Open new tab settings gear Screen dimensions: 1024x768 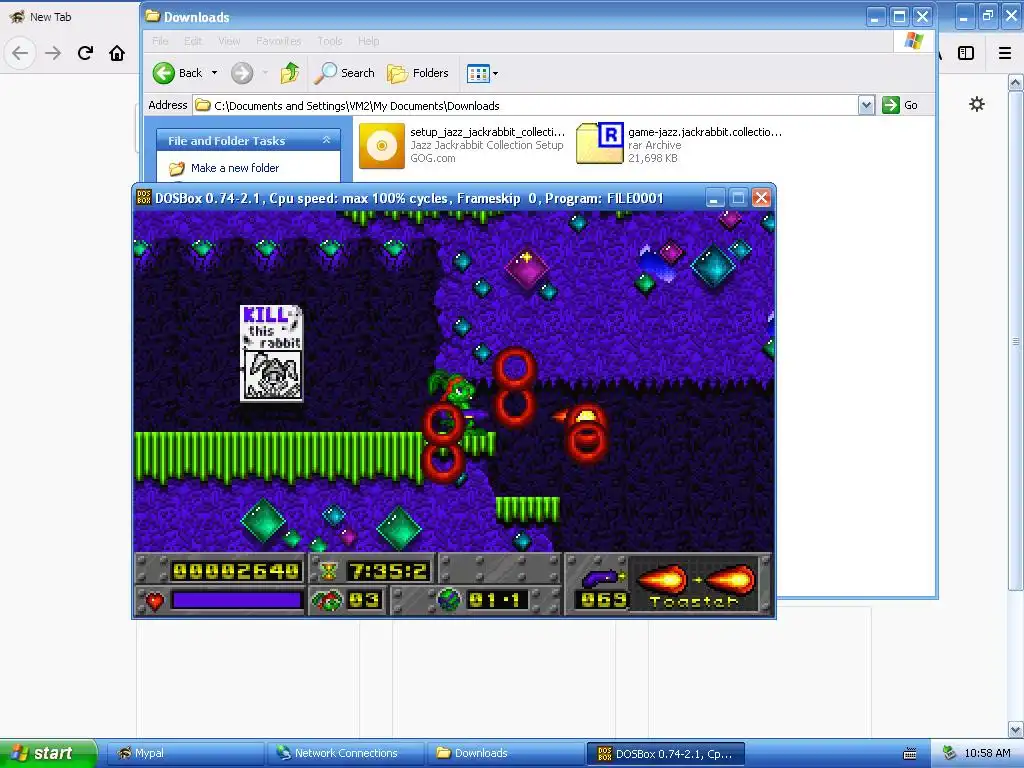(x=976, y=104)
